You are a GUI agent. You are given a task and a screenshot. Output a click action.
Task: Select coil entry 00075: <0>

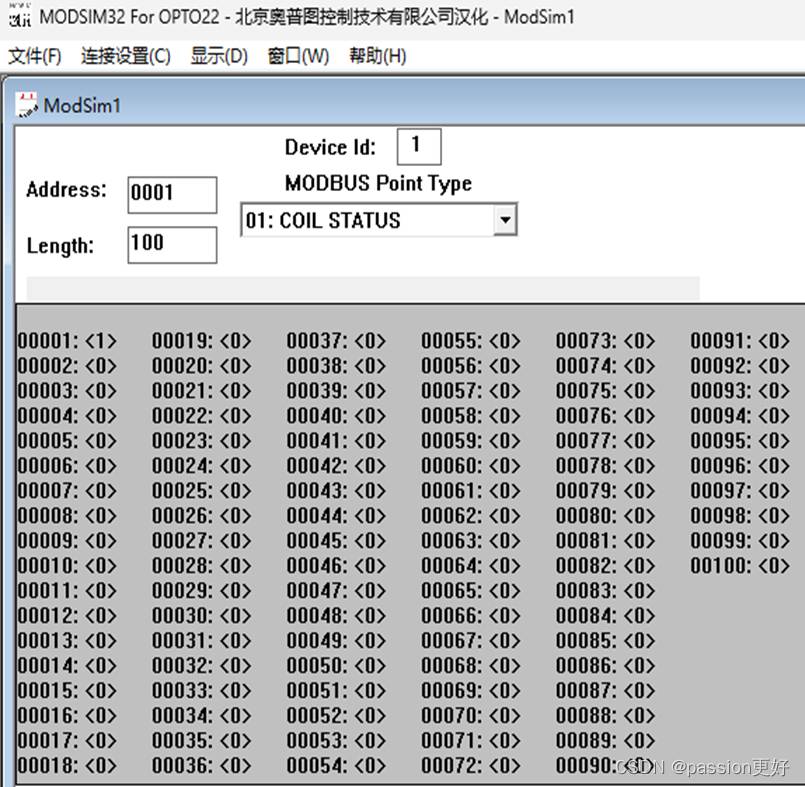(x=606, y=391)
